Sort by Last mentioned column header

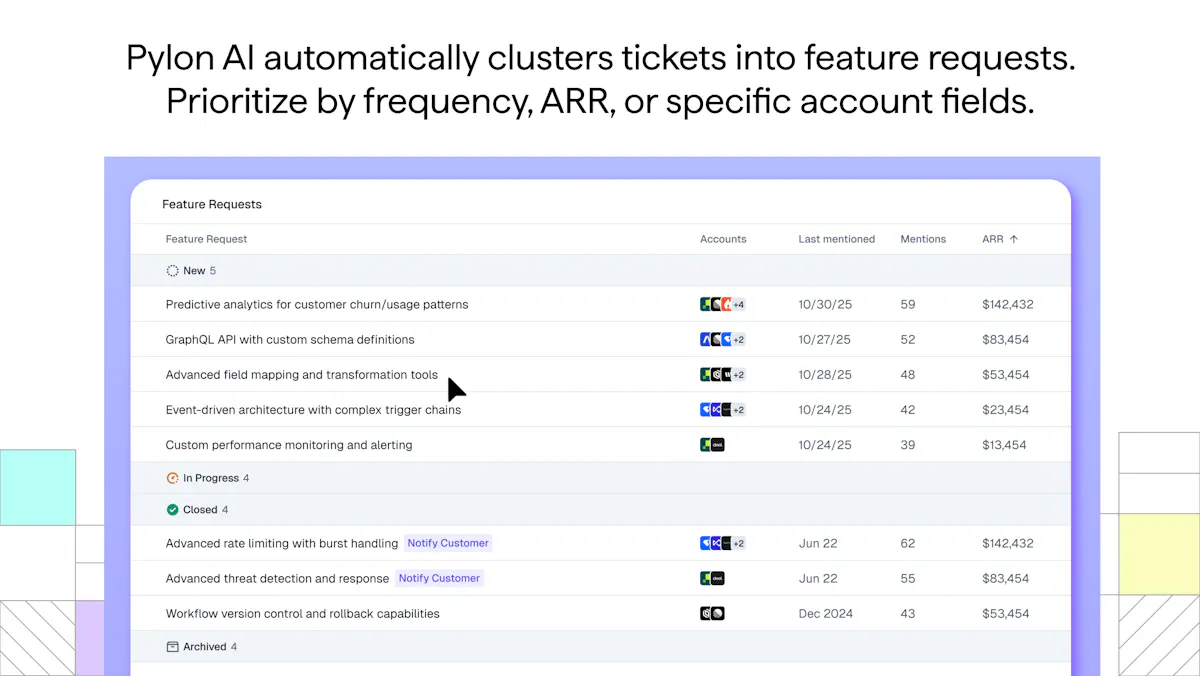click(836, 239)
